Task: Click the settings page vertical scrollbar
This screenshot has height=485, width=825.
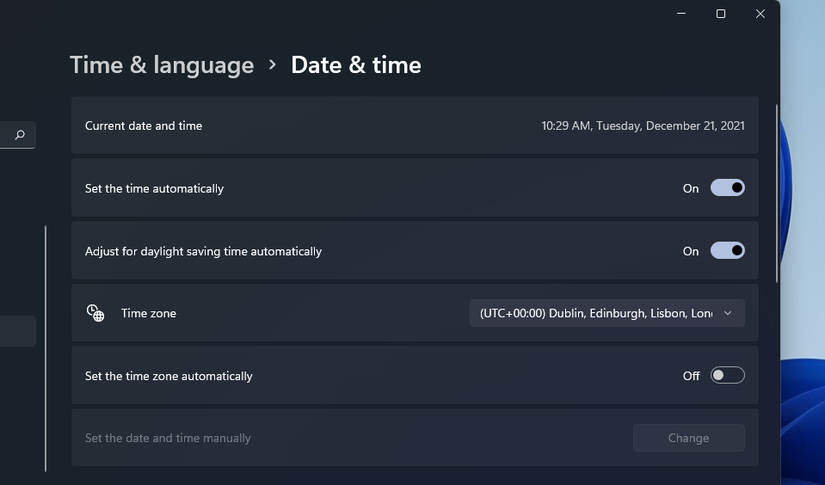Action: [x=778, y=190]
